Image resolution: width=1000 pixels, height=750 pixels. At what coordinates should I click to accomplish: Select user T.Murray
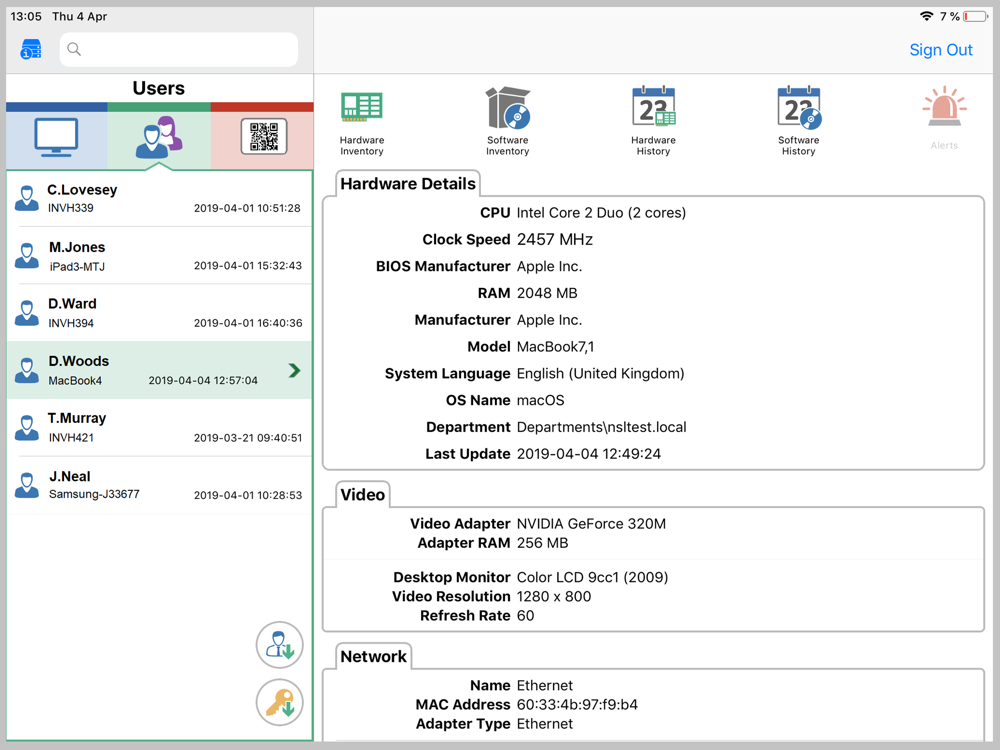pos(159,428)
